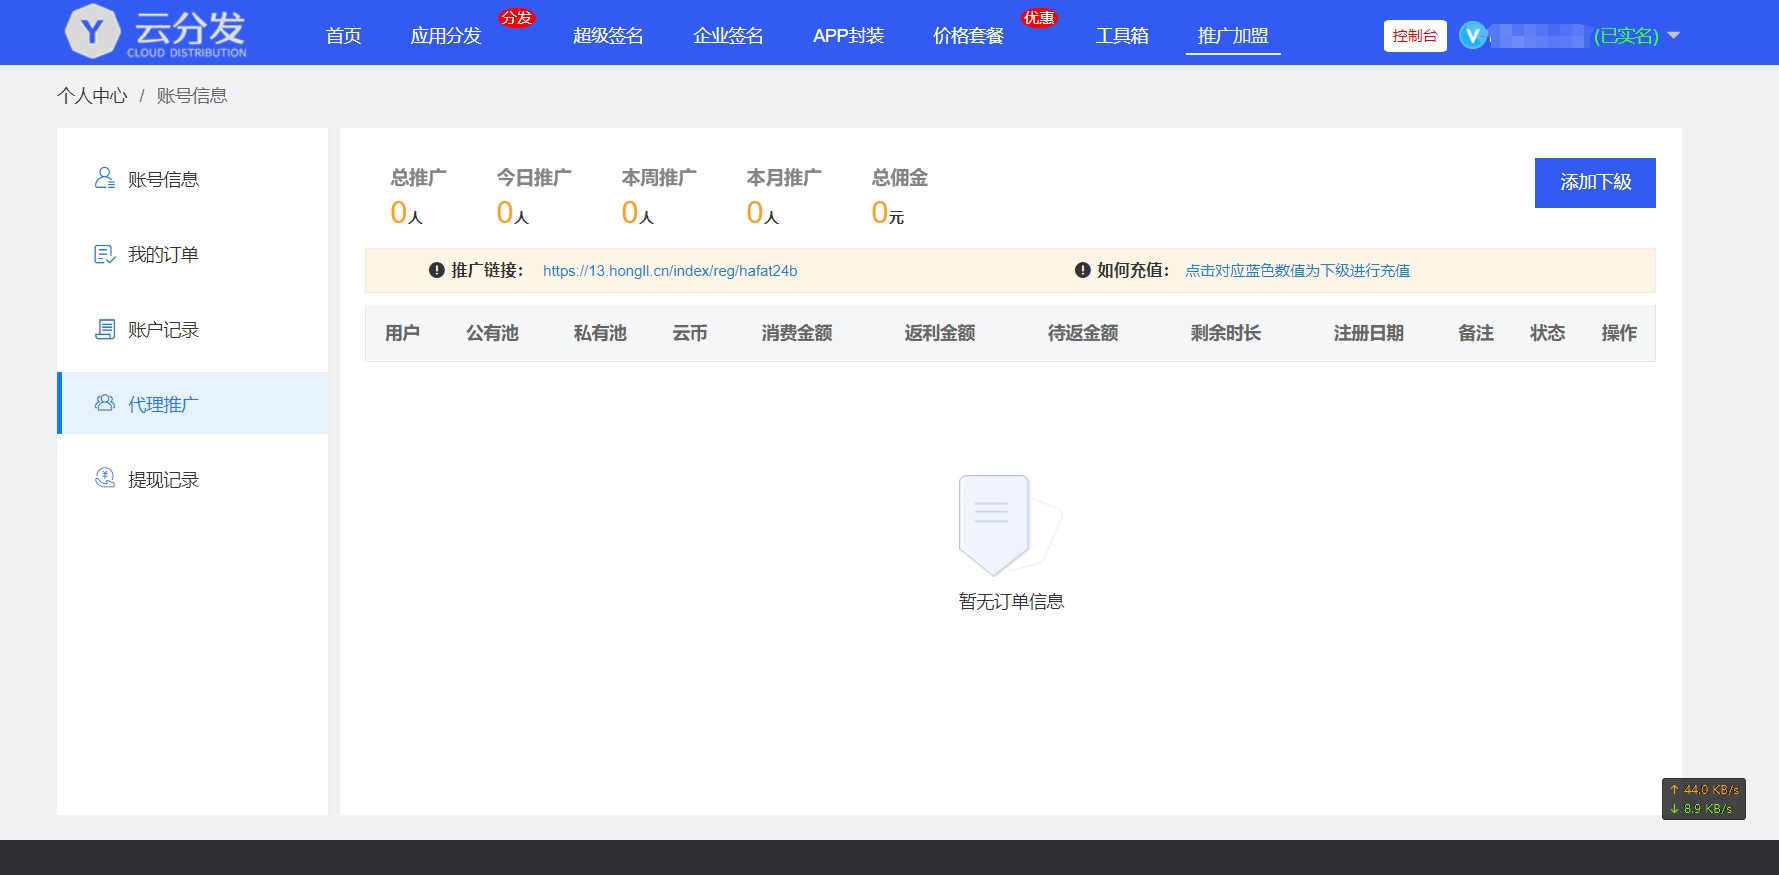
Task: Click the 我的订单 order icon
Action: pos(105,254)
